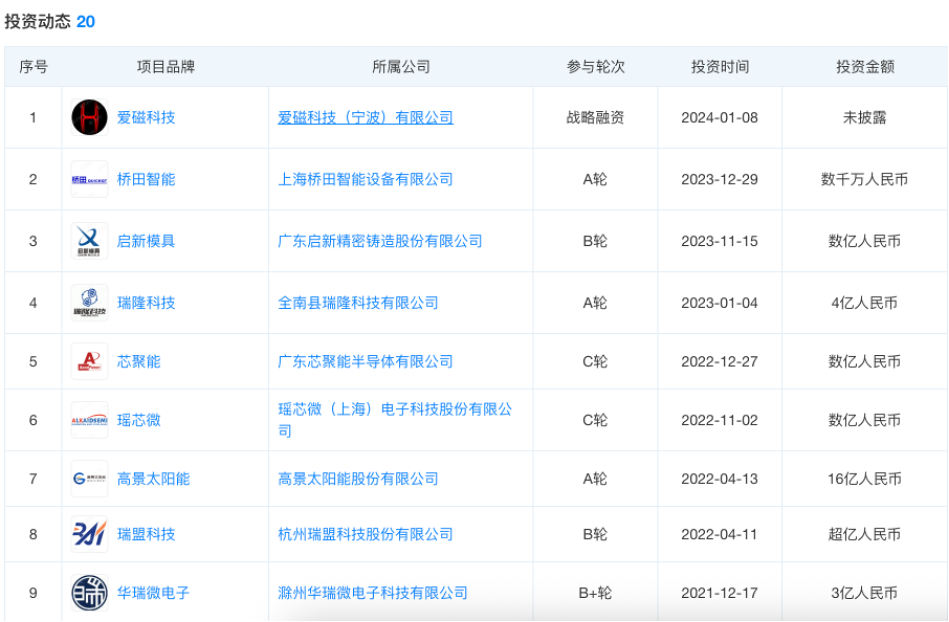Open company 杭州瑞盟科技股份有限公司
This screenshot has height=622, width=949.
(366, 534)
